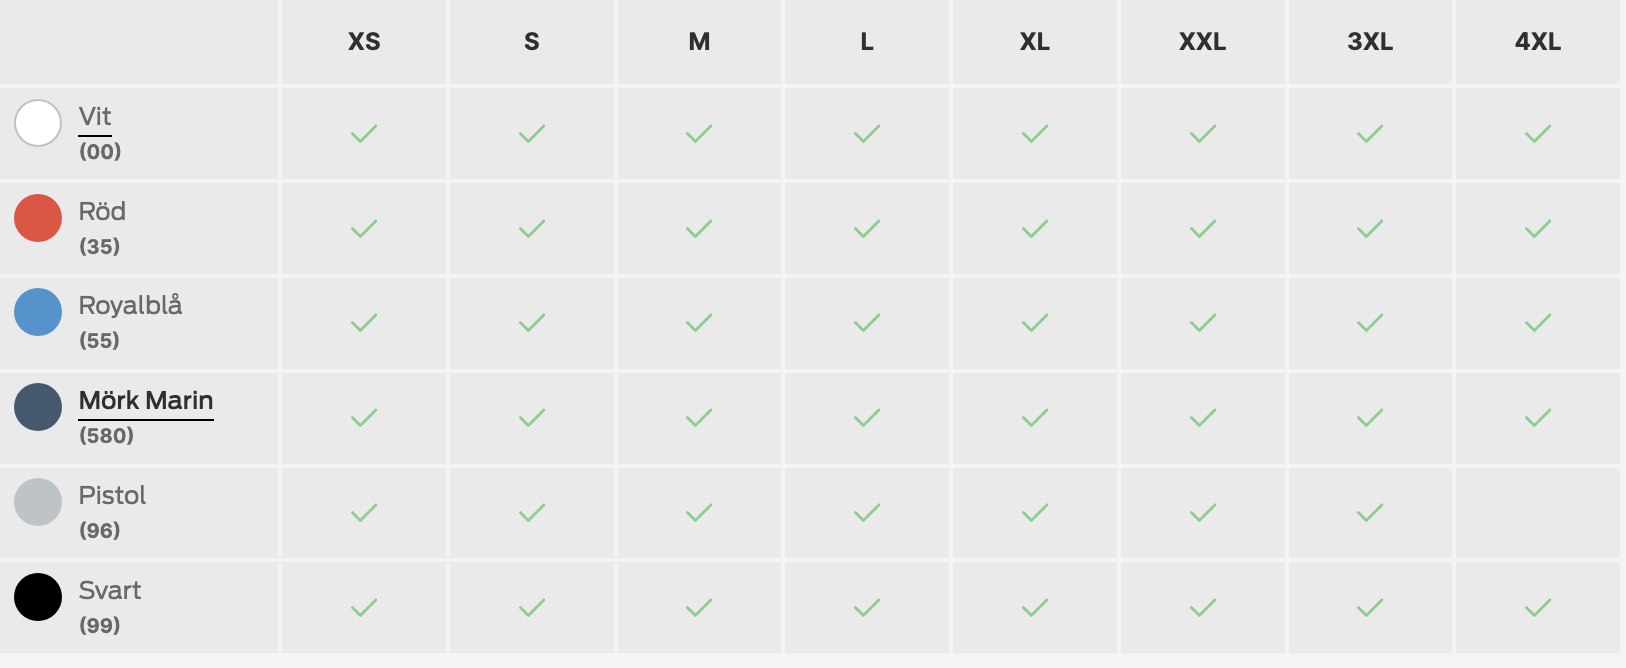The height and width of the screenshot is (668, 1626).
Task: Click the Svart black color swatch
Action: (38, 597)
